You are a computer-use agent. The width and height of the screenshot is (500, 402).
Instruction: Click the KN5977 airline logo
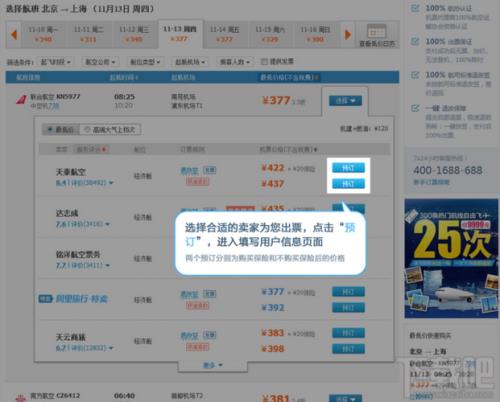pos(21,99)
